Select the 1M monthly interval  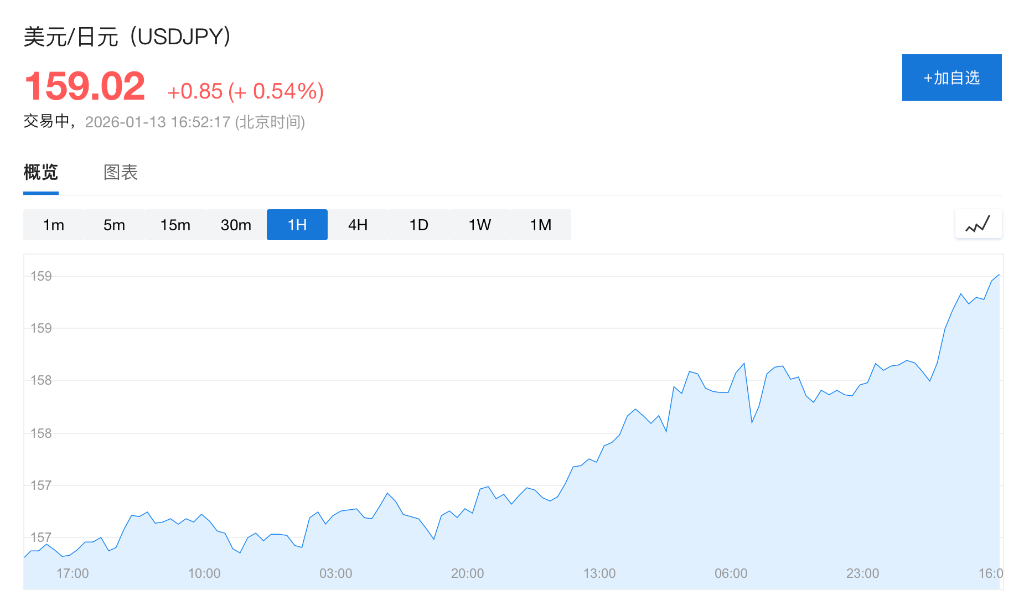click(x=541, y=225)
